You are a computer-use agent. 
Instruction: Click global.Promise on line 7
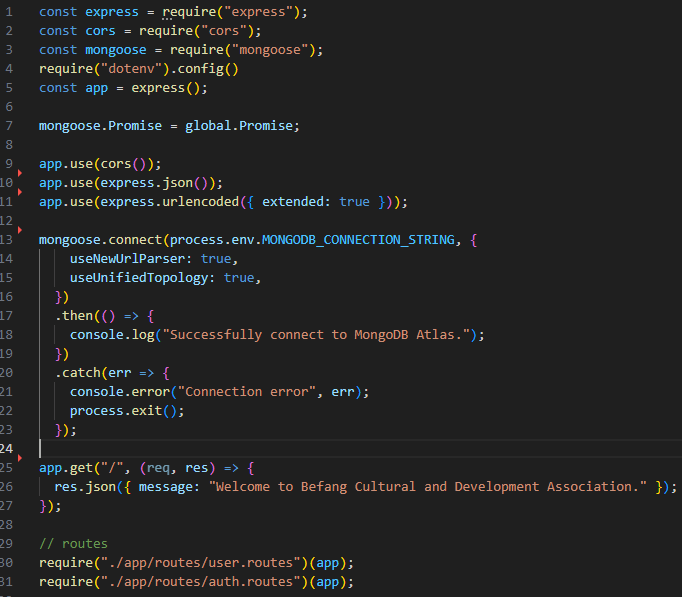[239, 126]
